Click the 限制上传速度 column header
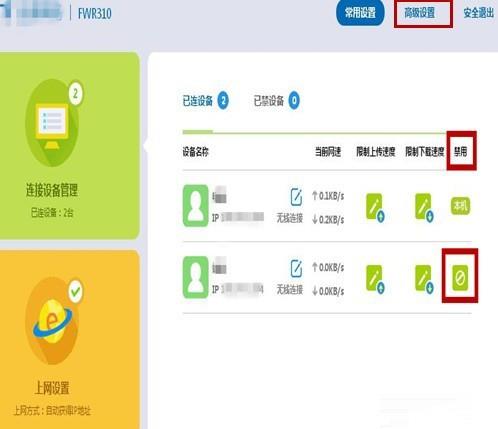498x429 pixels. (376, 152)
